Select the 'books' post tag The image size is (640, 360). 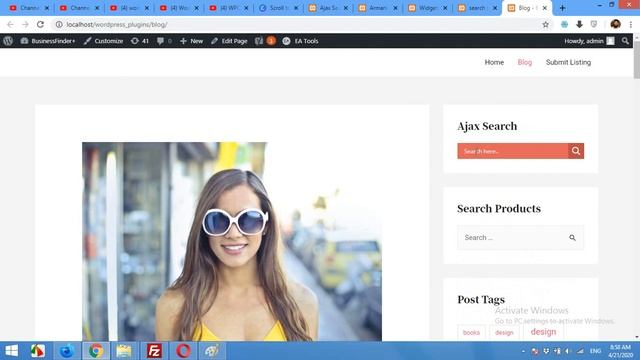(x=471, y=333)
